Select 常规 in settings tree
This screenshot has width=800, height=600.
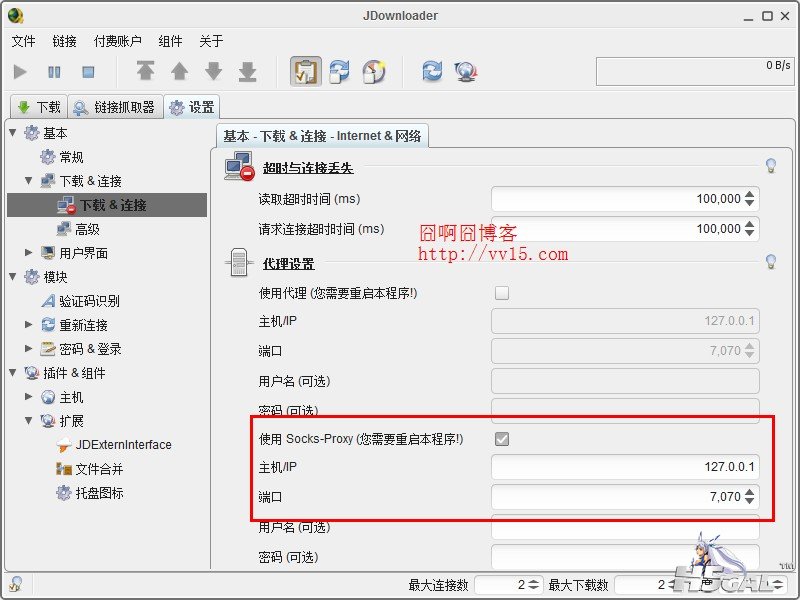[62, 157]
